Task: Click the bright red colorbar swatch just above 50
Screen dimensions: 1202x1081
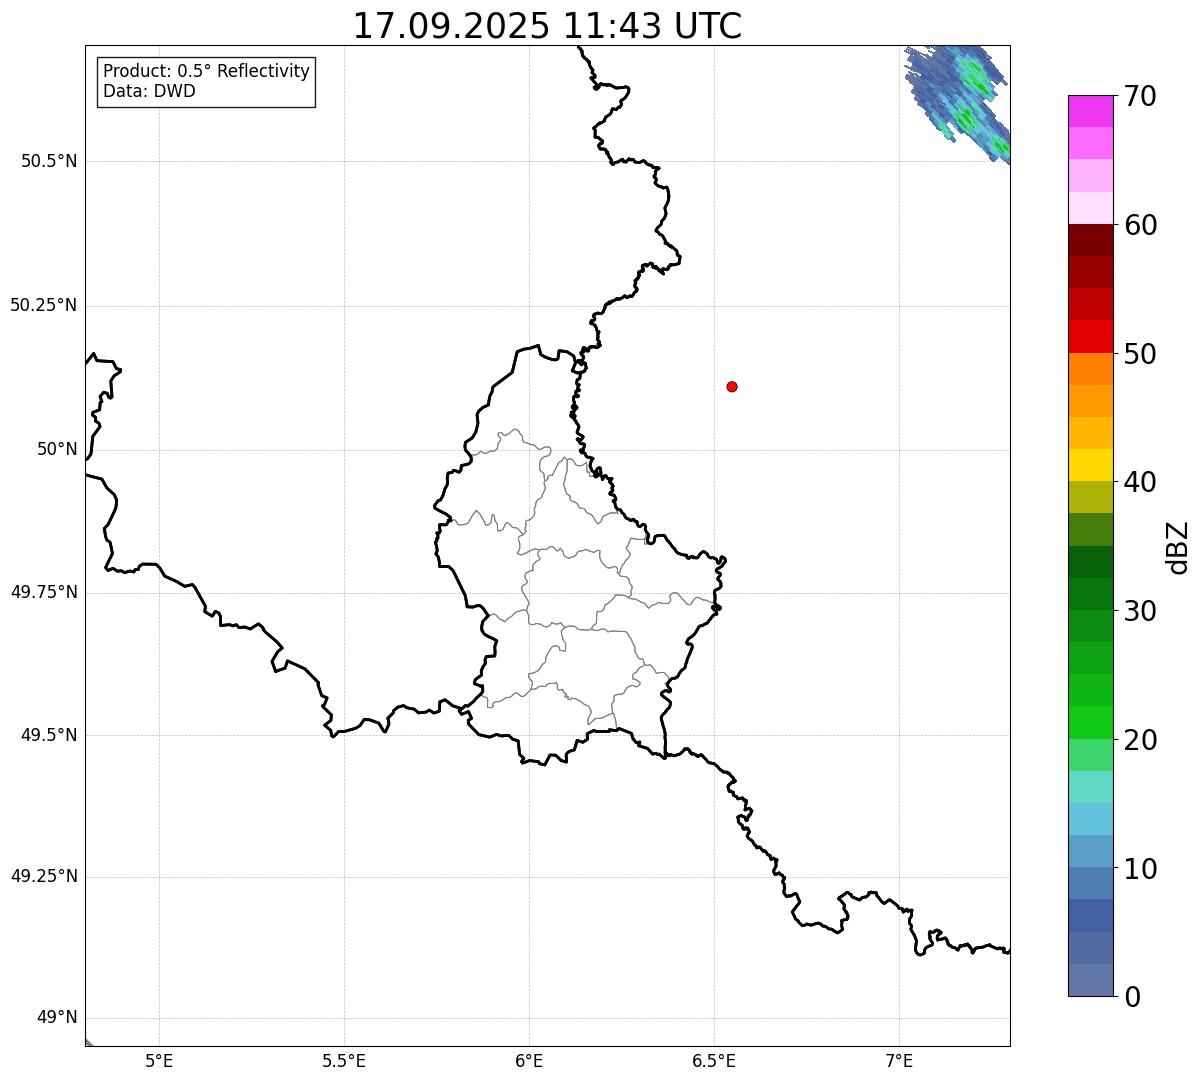Action: pos(1091,336)
